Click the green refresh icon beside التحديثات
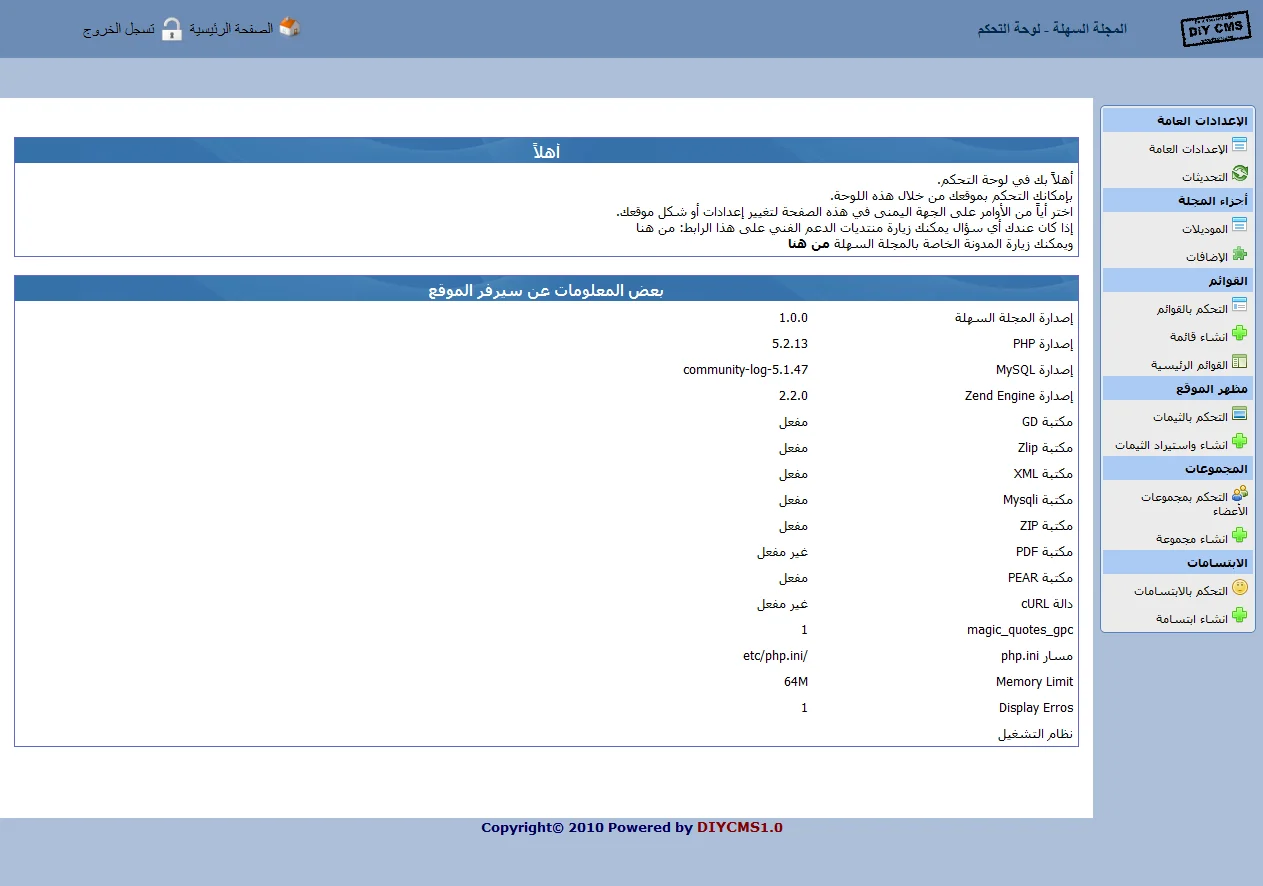Image resolution: width=1263 pixels, height=886 pixels. coord(1240,175)
